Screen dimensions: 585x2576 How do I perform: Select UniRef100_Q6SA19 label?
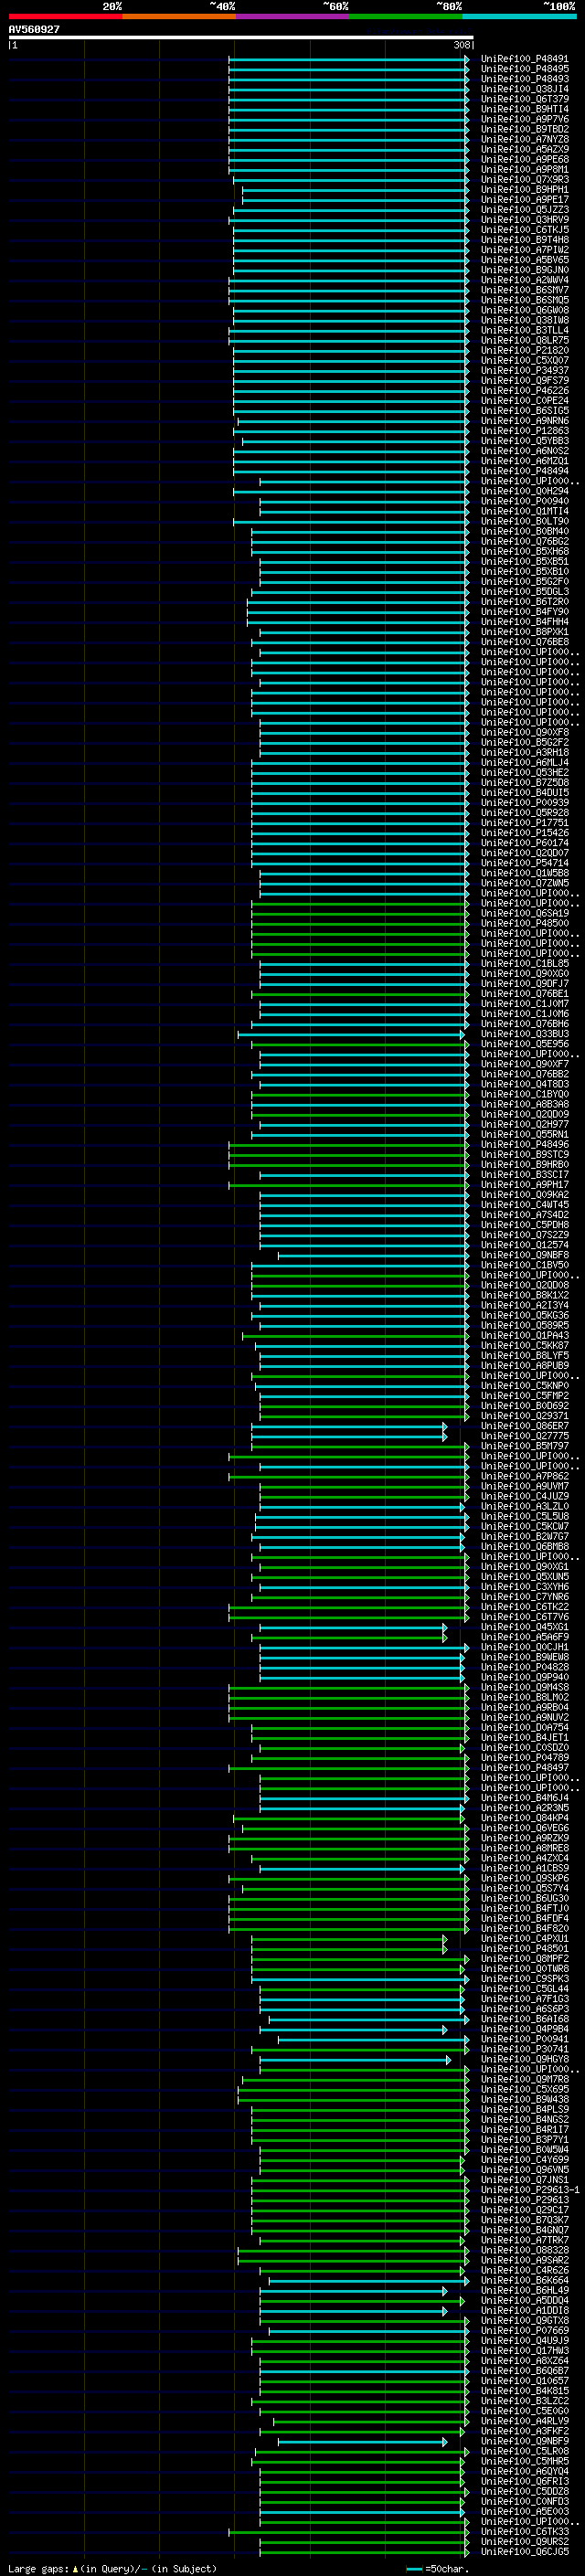pyautogui.click(x=524, y=913)
